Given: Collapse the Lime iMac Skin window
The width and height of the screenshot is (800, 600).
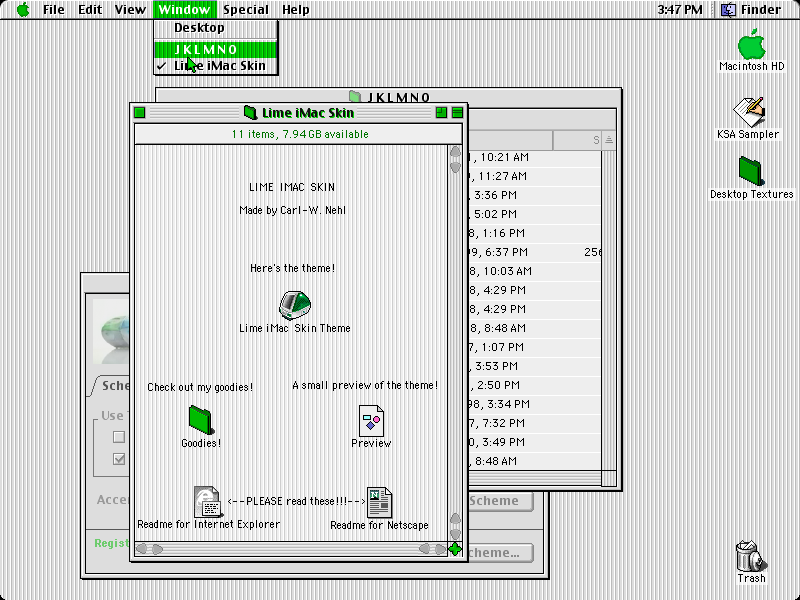Looking at the screenshot, I should pyautogui.click(x=458, y=113).
